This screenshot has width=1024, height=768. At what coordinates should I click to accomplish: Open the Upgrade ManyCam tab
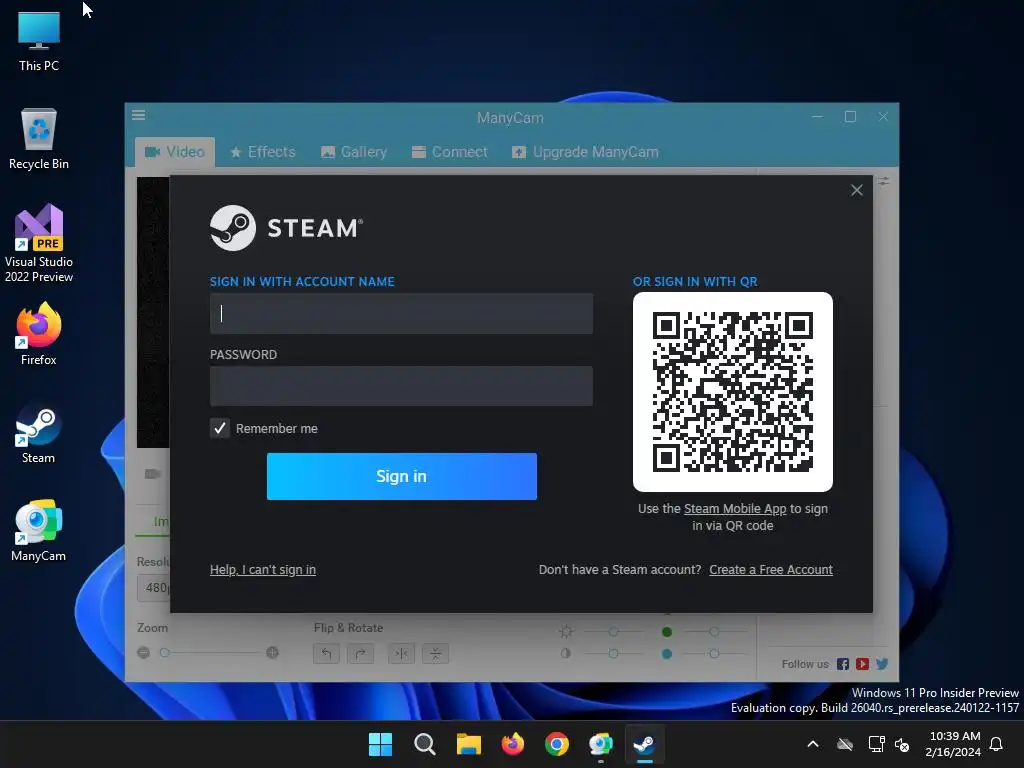(585, 152)
